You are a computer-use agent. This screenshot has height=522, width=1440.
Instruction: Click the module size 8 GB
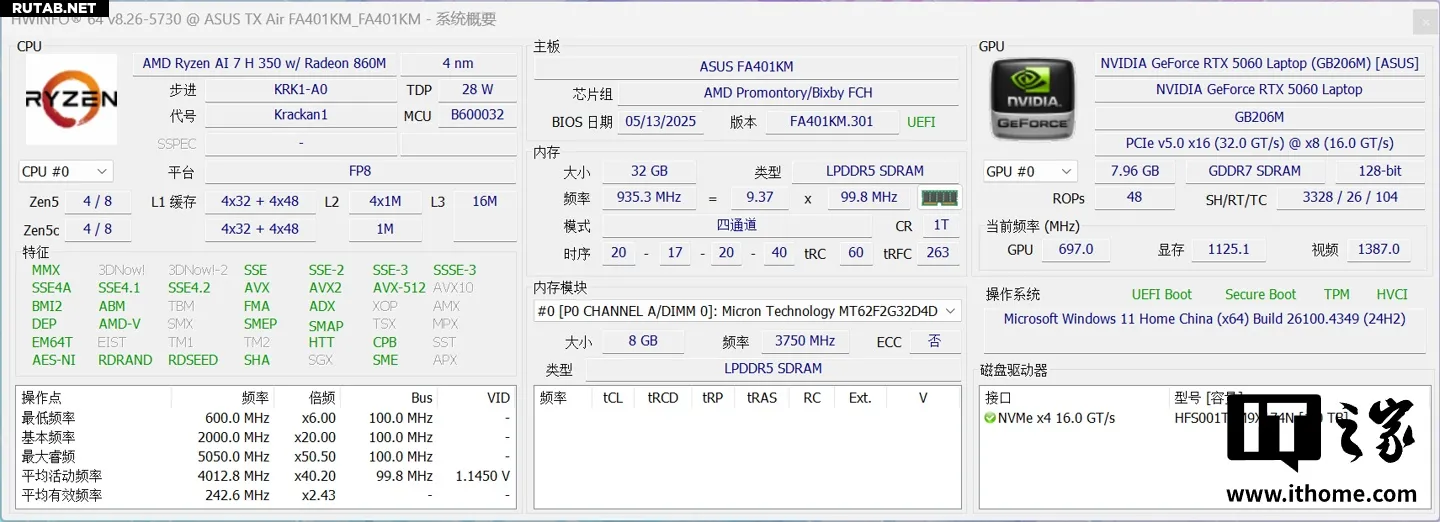pos(643,341)
